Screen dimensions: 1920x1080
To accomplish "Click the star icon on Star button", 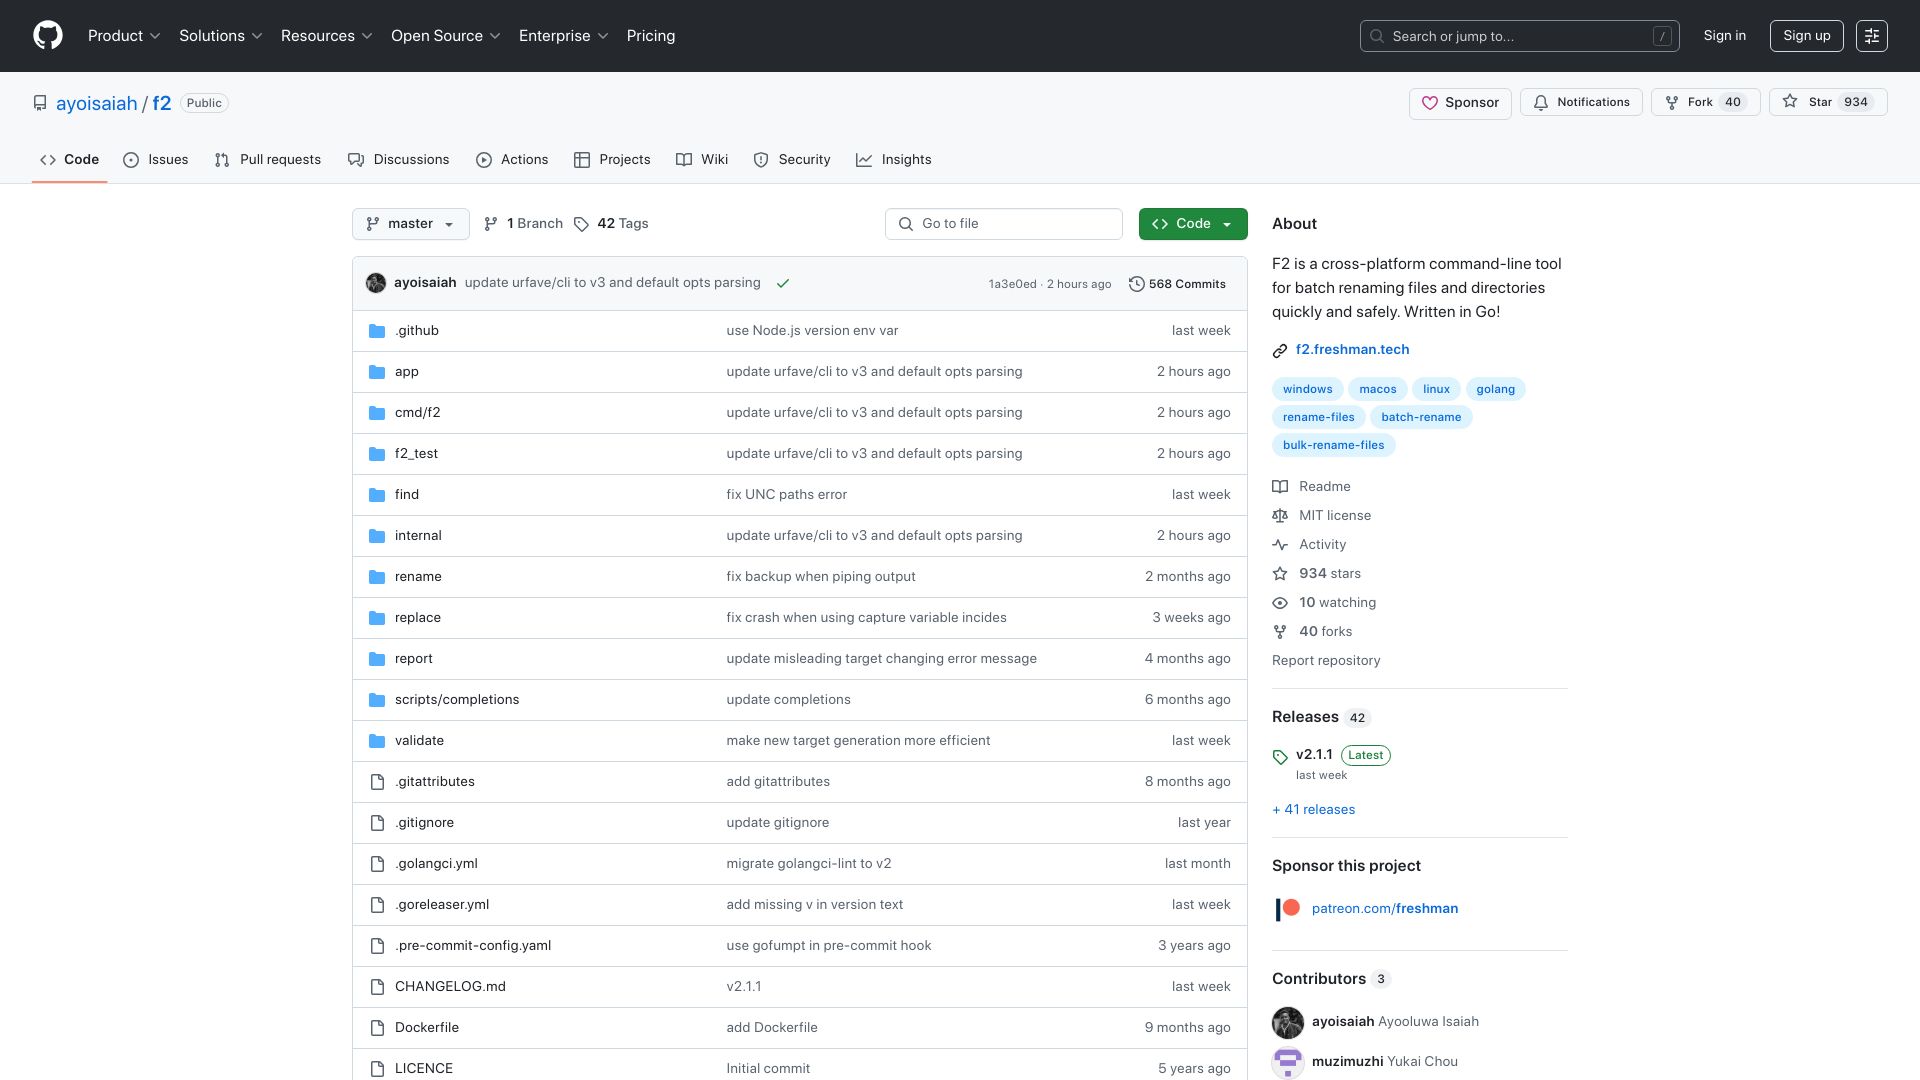I will point(1790,102).
